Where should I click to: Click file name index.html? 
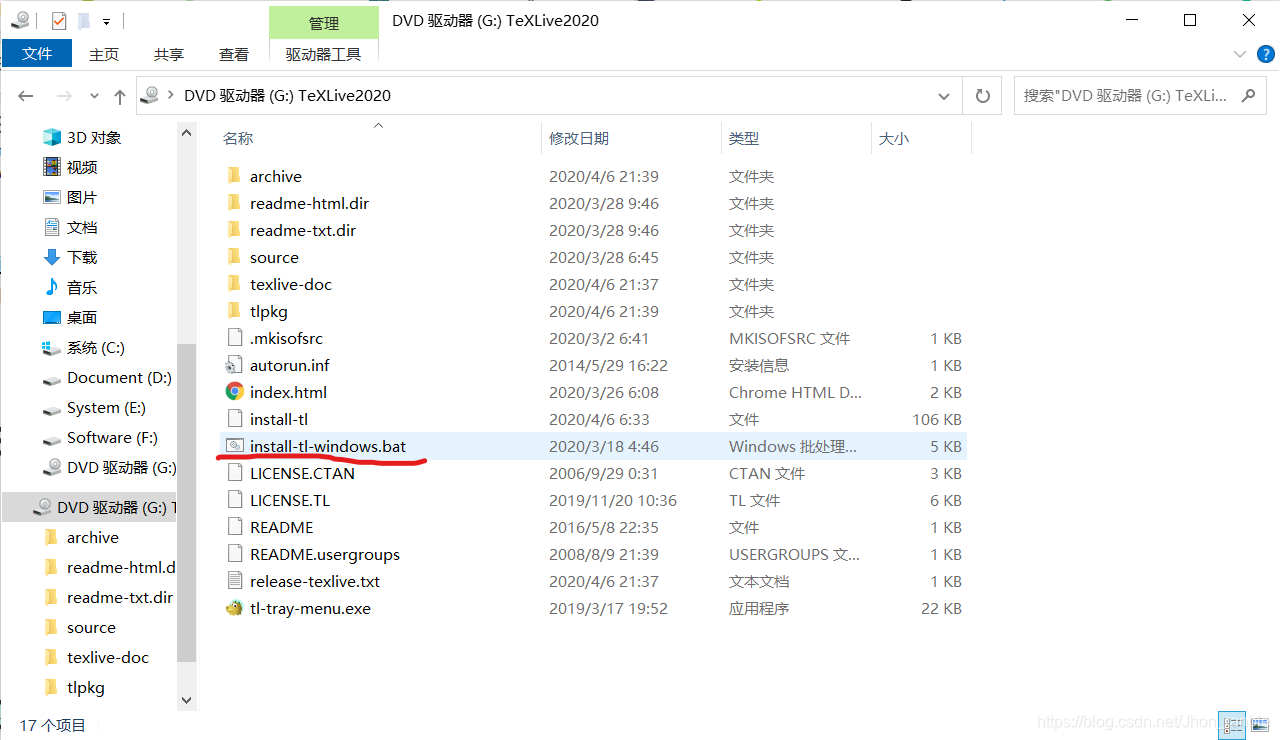point(288,392)
